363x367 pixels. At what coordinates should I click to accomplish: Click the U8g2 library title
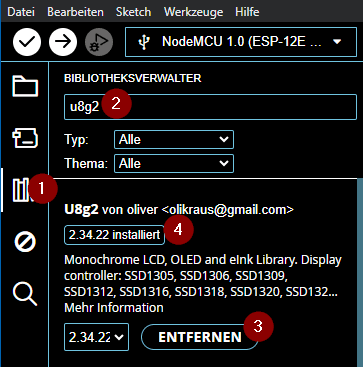pos(81,209)
